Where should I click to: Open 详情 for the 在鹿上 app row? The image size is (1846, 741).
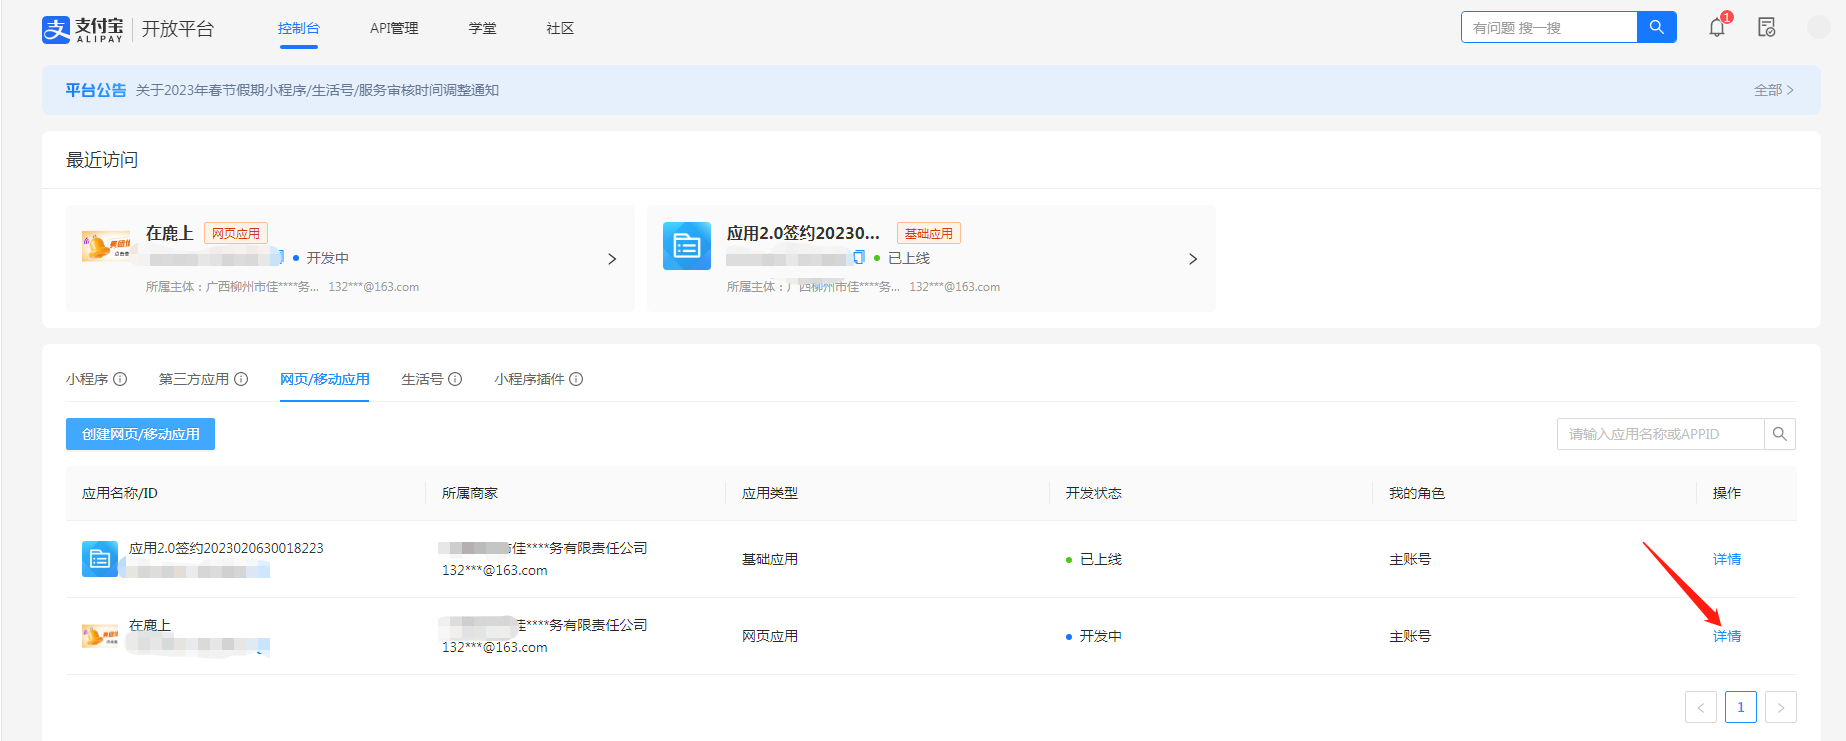point(1726,636)
